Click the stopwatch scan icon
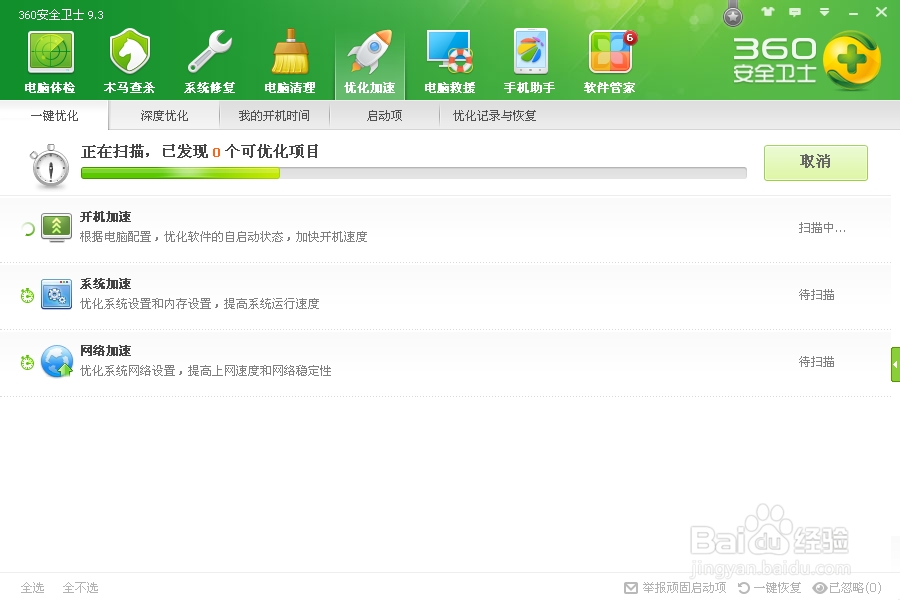The width and height of the screenshot is (900, 600). point(51,167)
